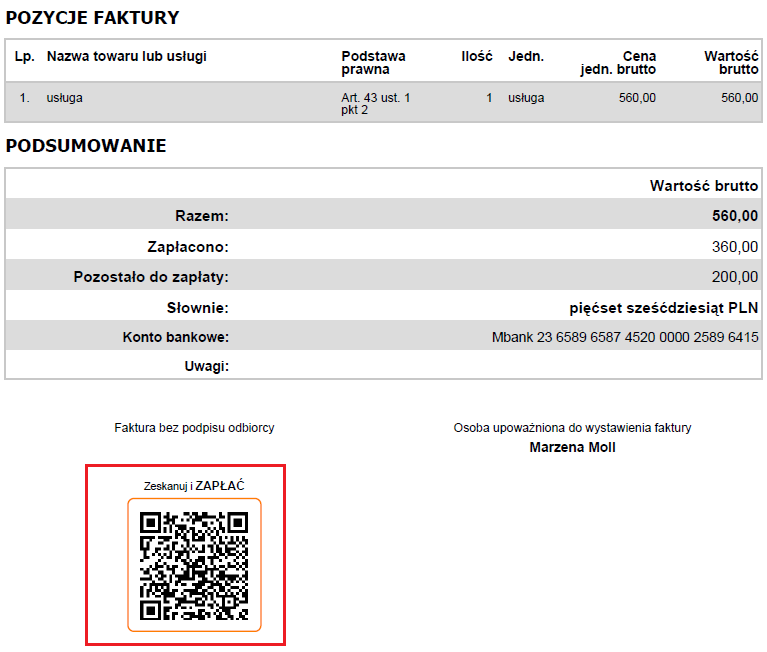The height and width of the screenshot is (652, 767).
Task: Click the 'Ilość' column header
Action: tap(476, 56)
